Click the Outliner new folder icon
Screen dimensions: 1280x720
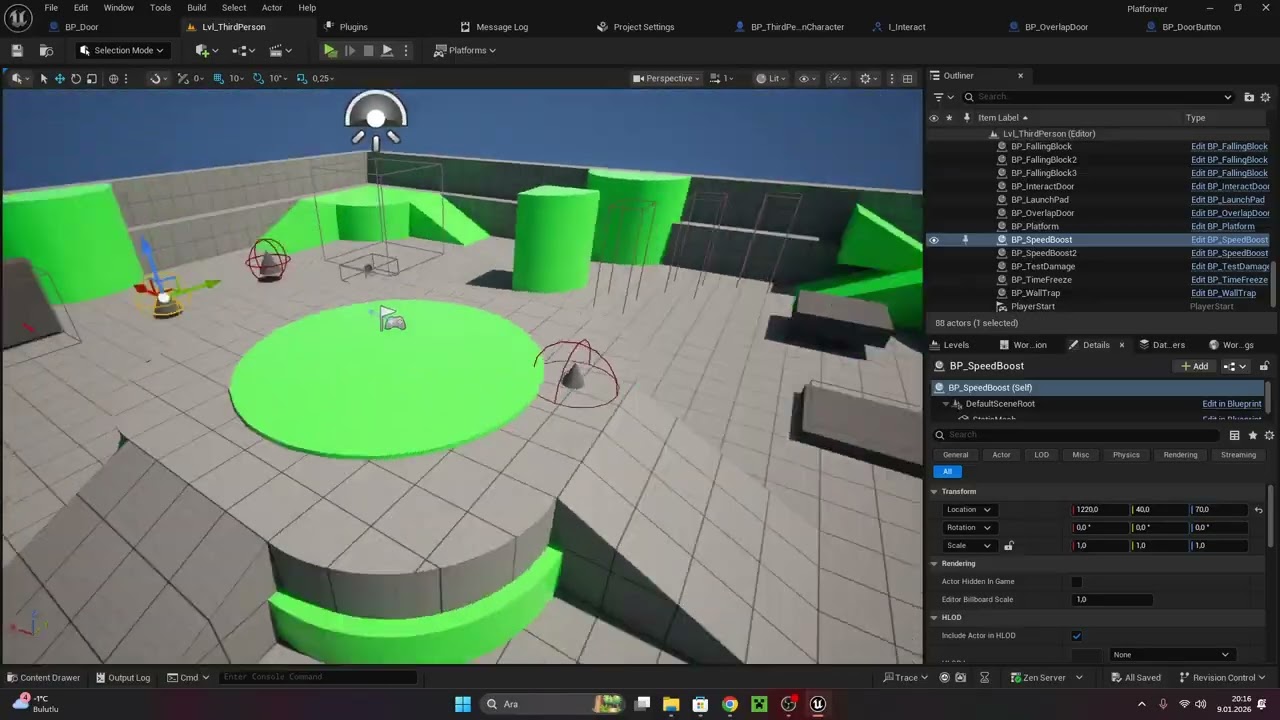click(x=1249, y=97)
